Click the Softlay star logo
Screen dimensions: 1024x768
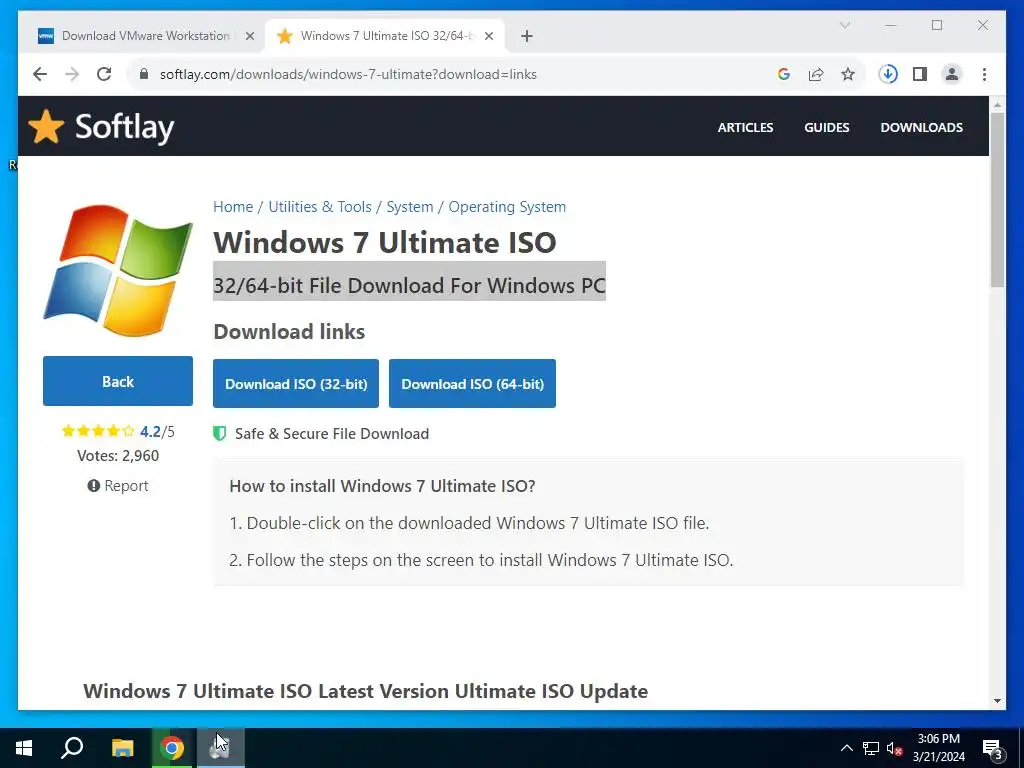point(46,126)
